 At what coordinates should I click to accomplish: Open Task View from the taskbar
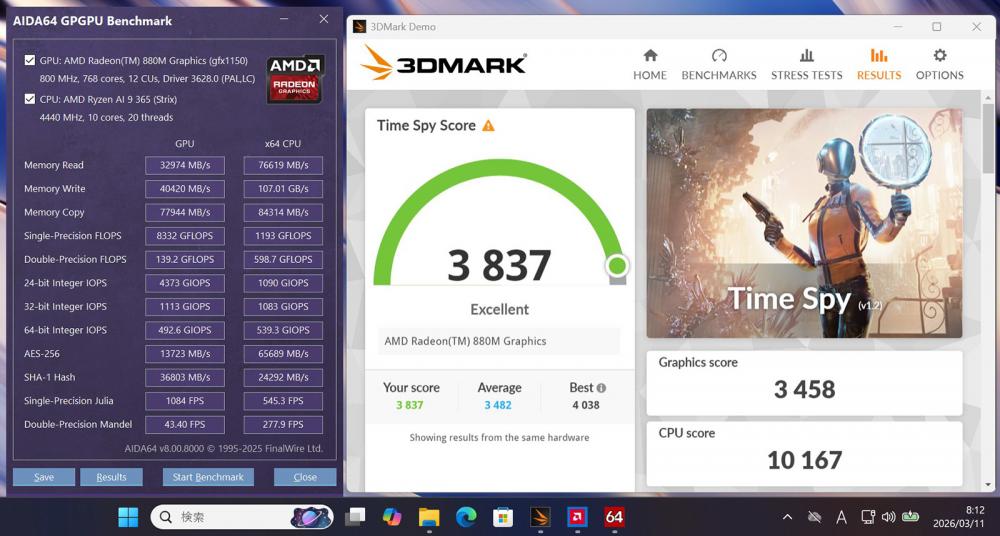pos(355,516)
